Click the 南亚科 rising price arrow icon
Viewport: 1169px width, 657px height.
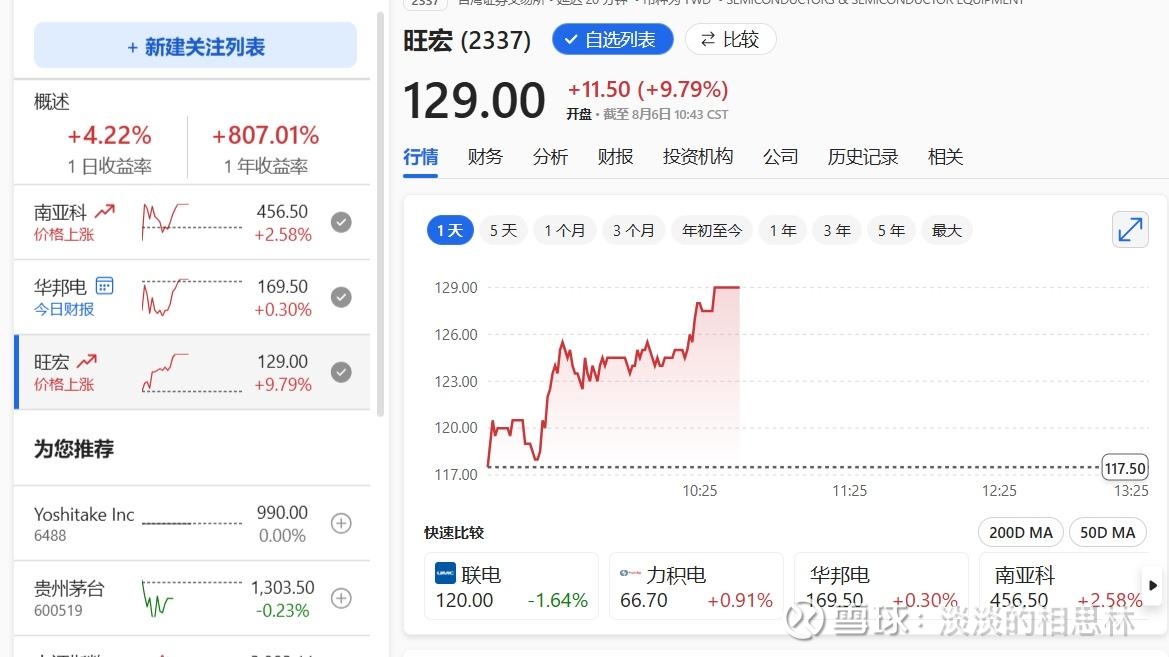104,211
